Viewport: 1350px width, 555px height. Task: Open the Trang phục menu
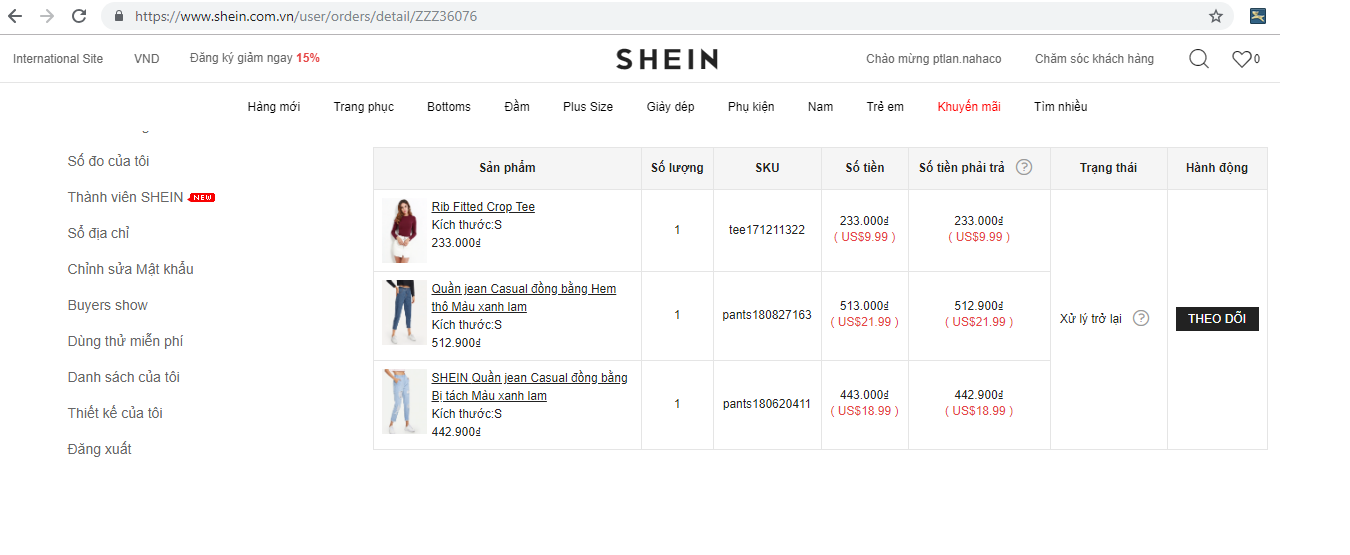pos(364,107)
